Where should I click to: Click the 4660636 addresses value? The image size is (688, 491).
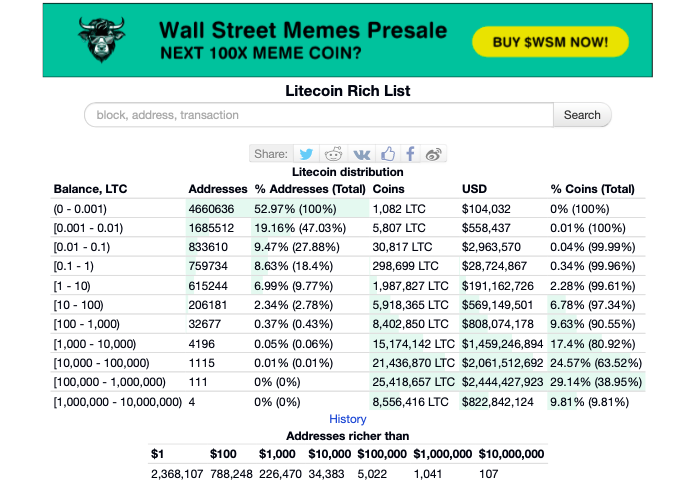click(211, 209)
